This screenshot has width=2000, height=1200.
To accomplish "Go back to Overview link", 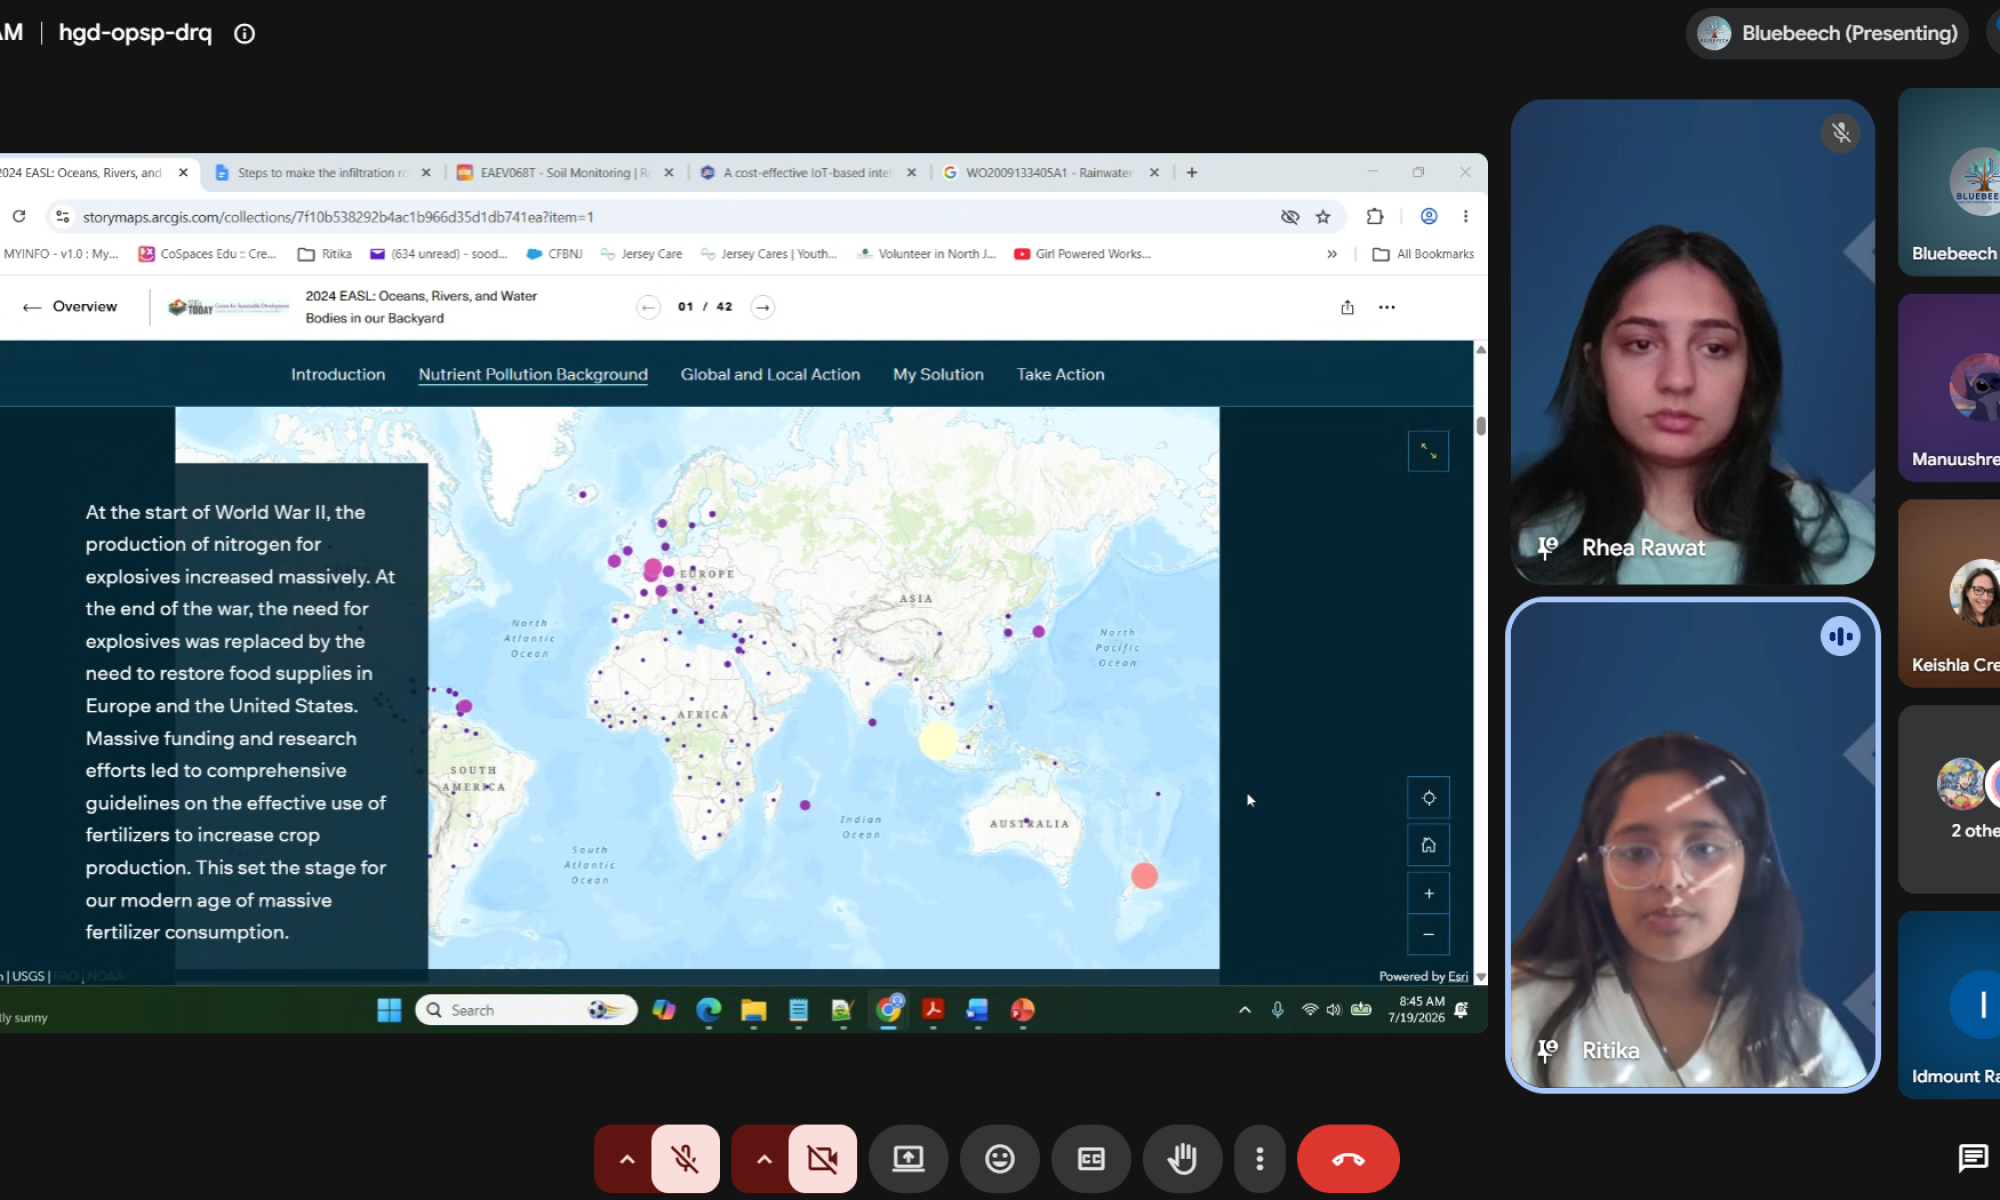I will click(70, 307).
